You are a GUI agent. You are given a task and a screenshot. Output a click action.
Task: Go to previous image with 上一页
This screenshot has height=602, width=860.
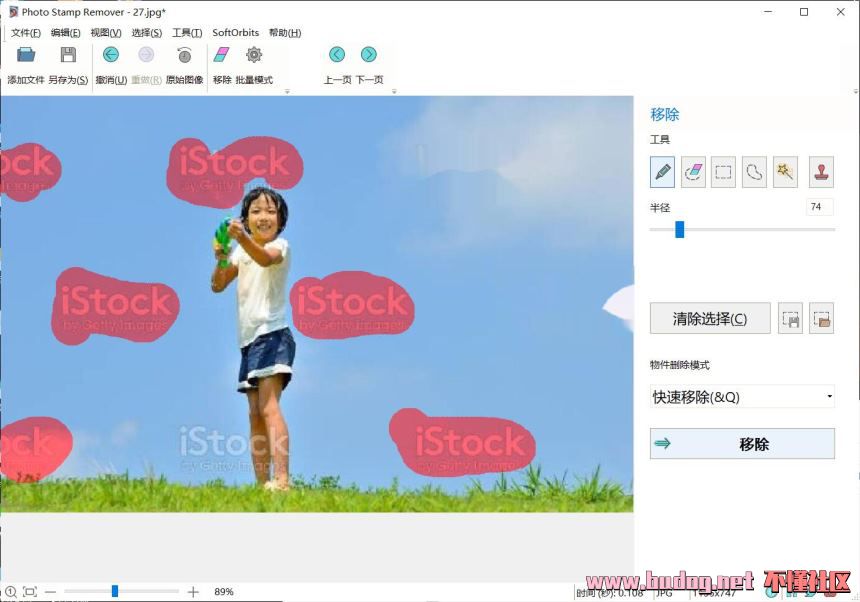click(x=337, y=55)
